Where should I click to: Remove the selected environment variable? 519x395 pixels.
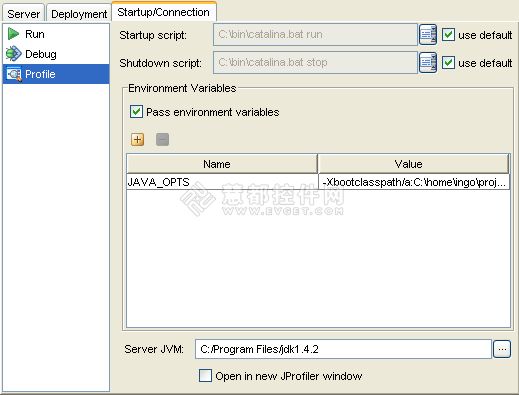pos(162,139)
